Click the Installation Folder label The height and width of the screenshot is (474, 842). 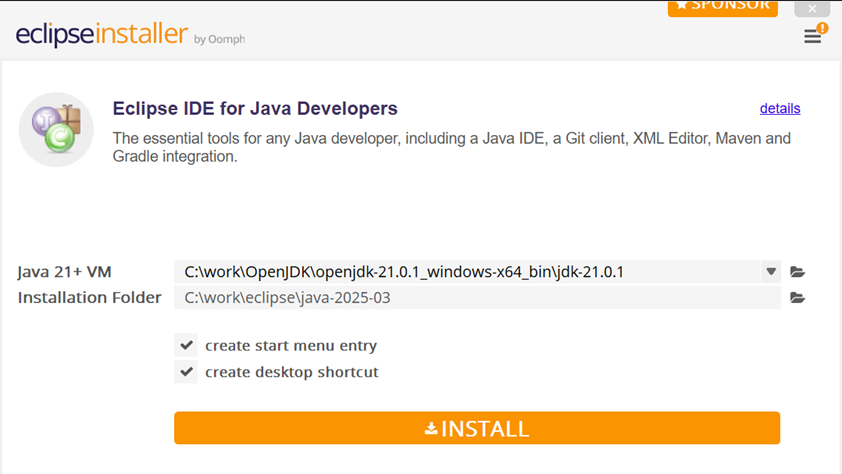[x=90, y=297]
